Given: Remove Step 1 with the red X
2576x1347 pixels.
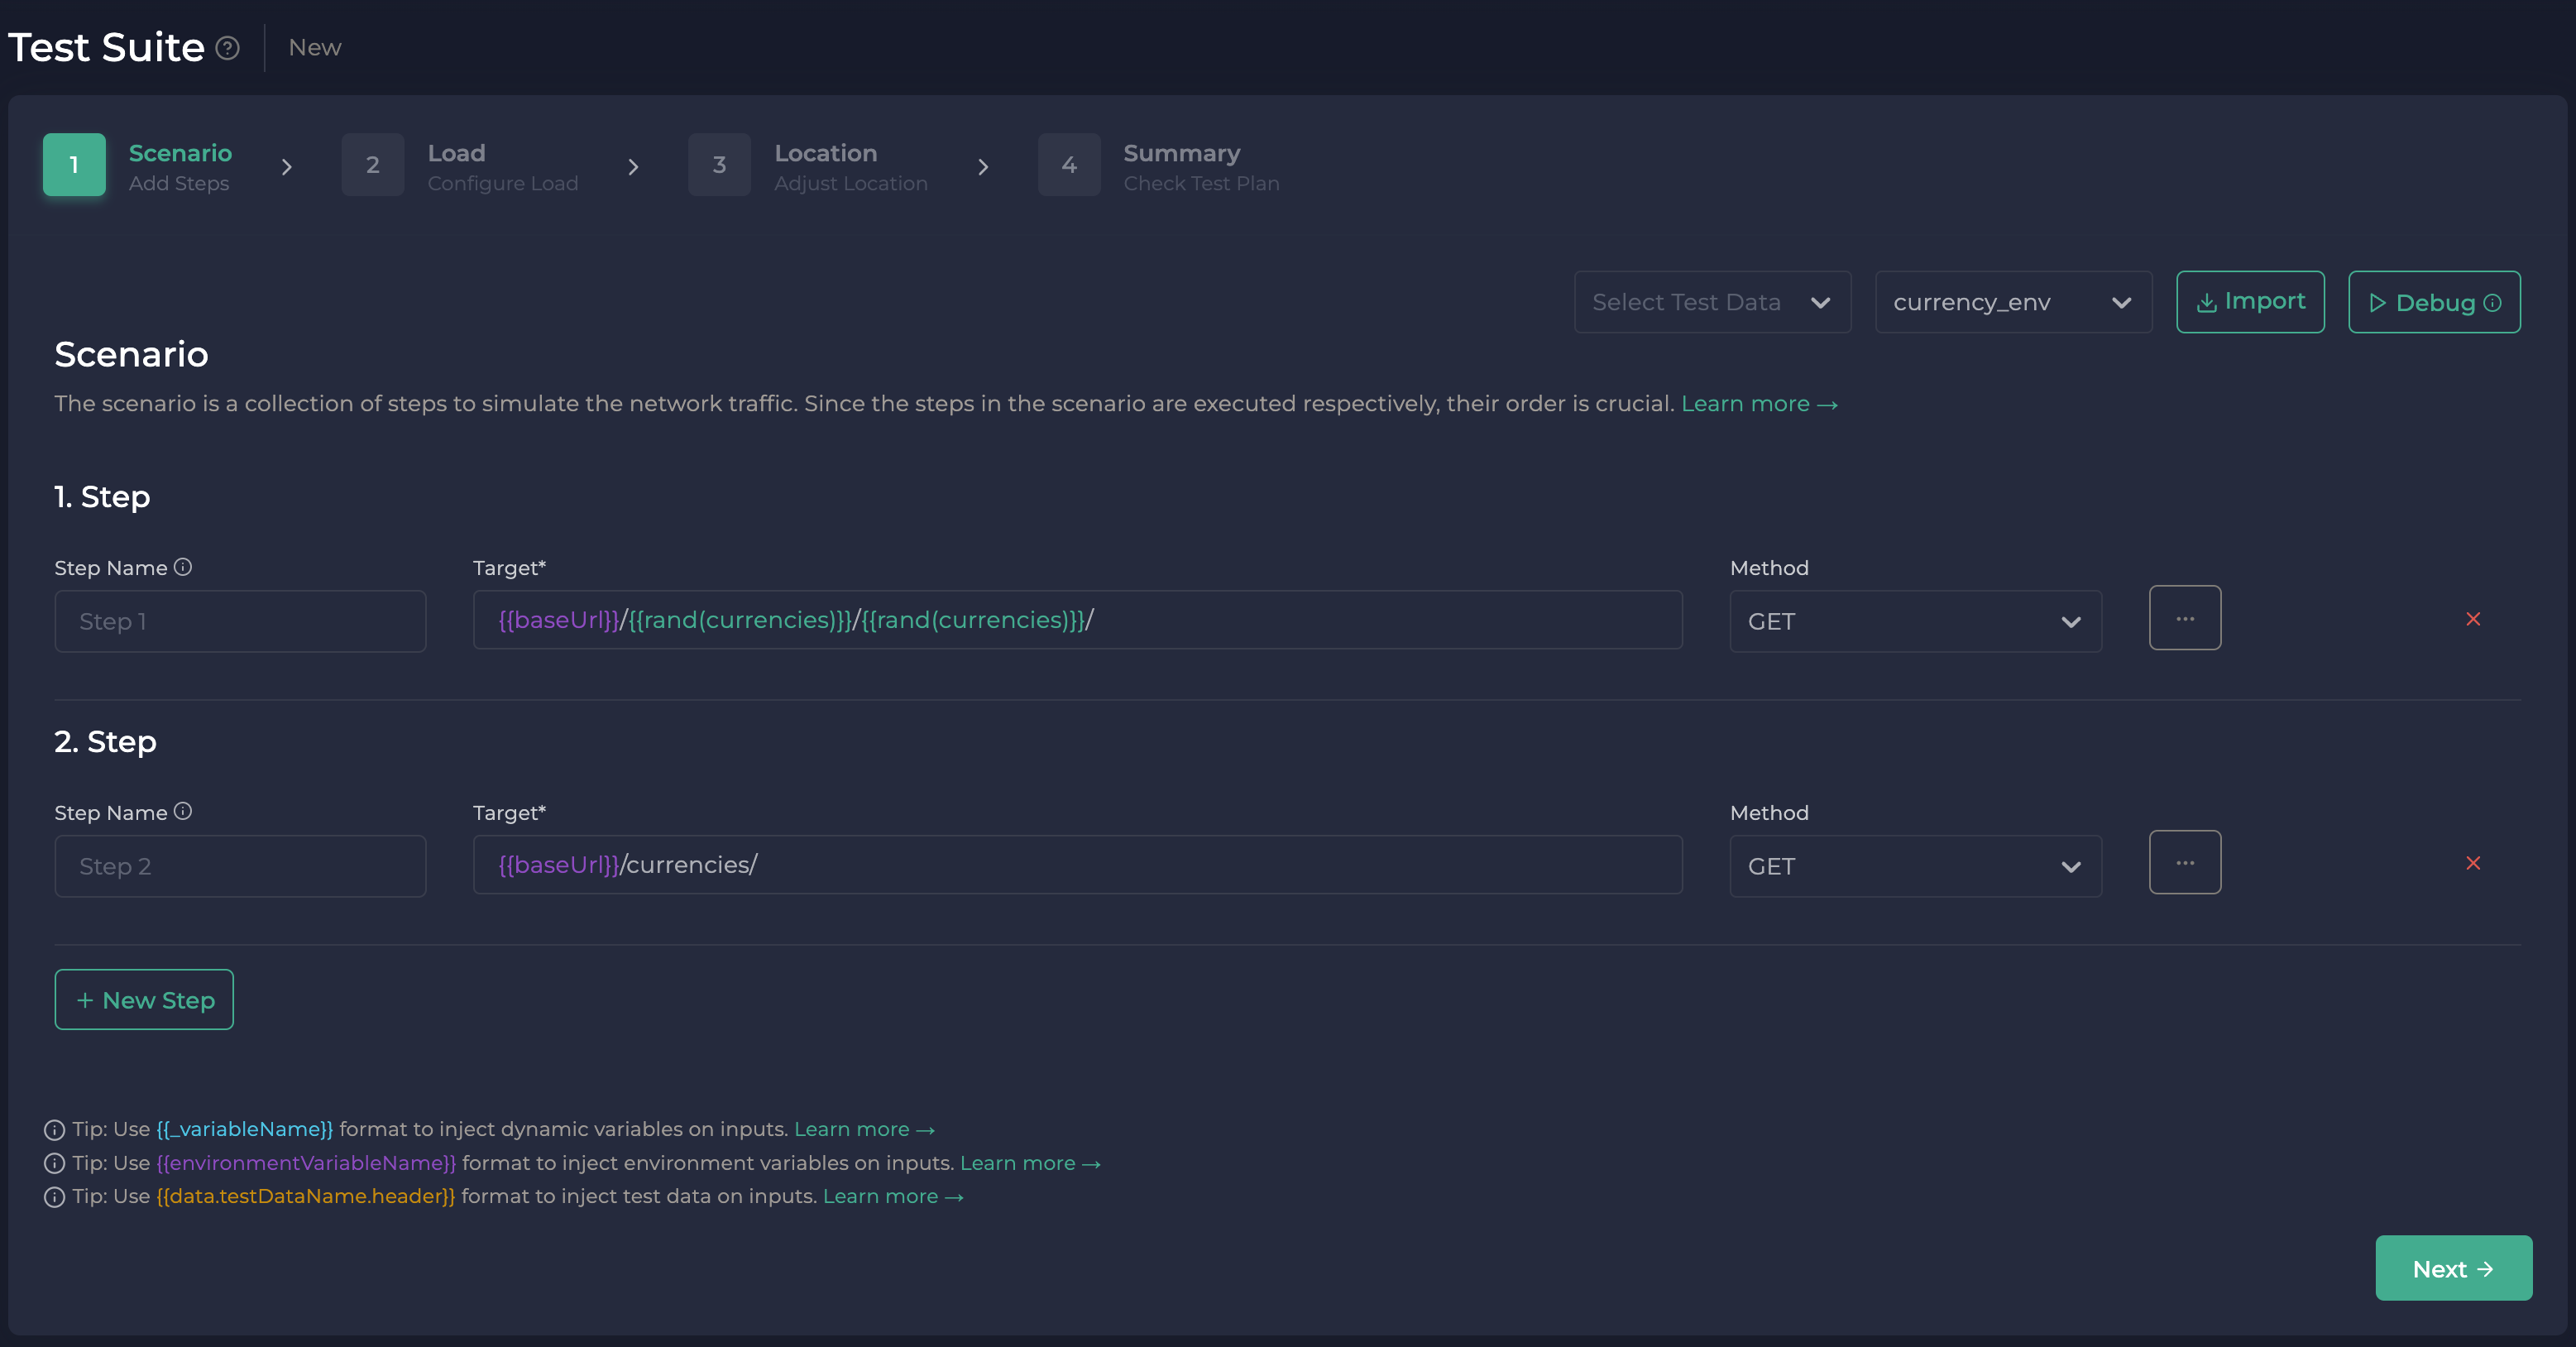Looking at the screenshot, I should pos(2473,619).
